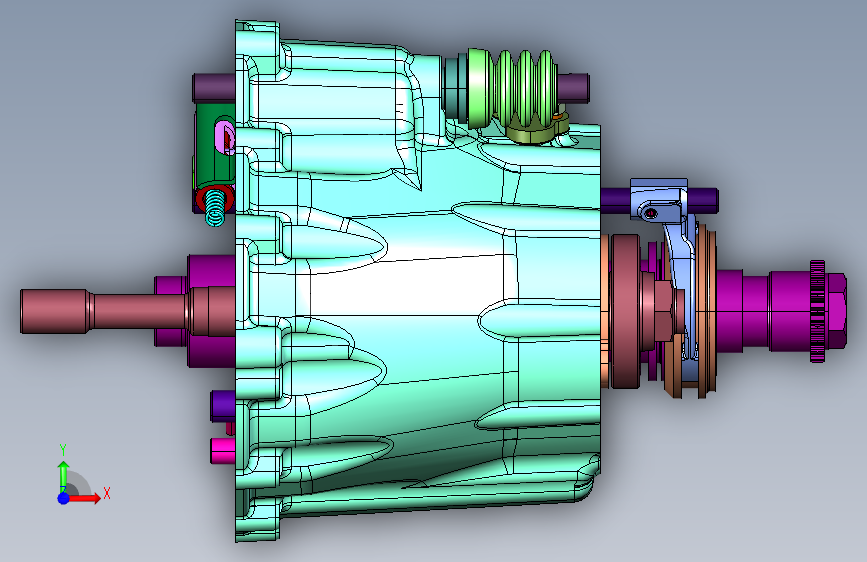Select the brown release bearing disc
Screen dimensions: 867x562
tap(625, 311)
